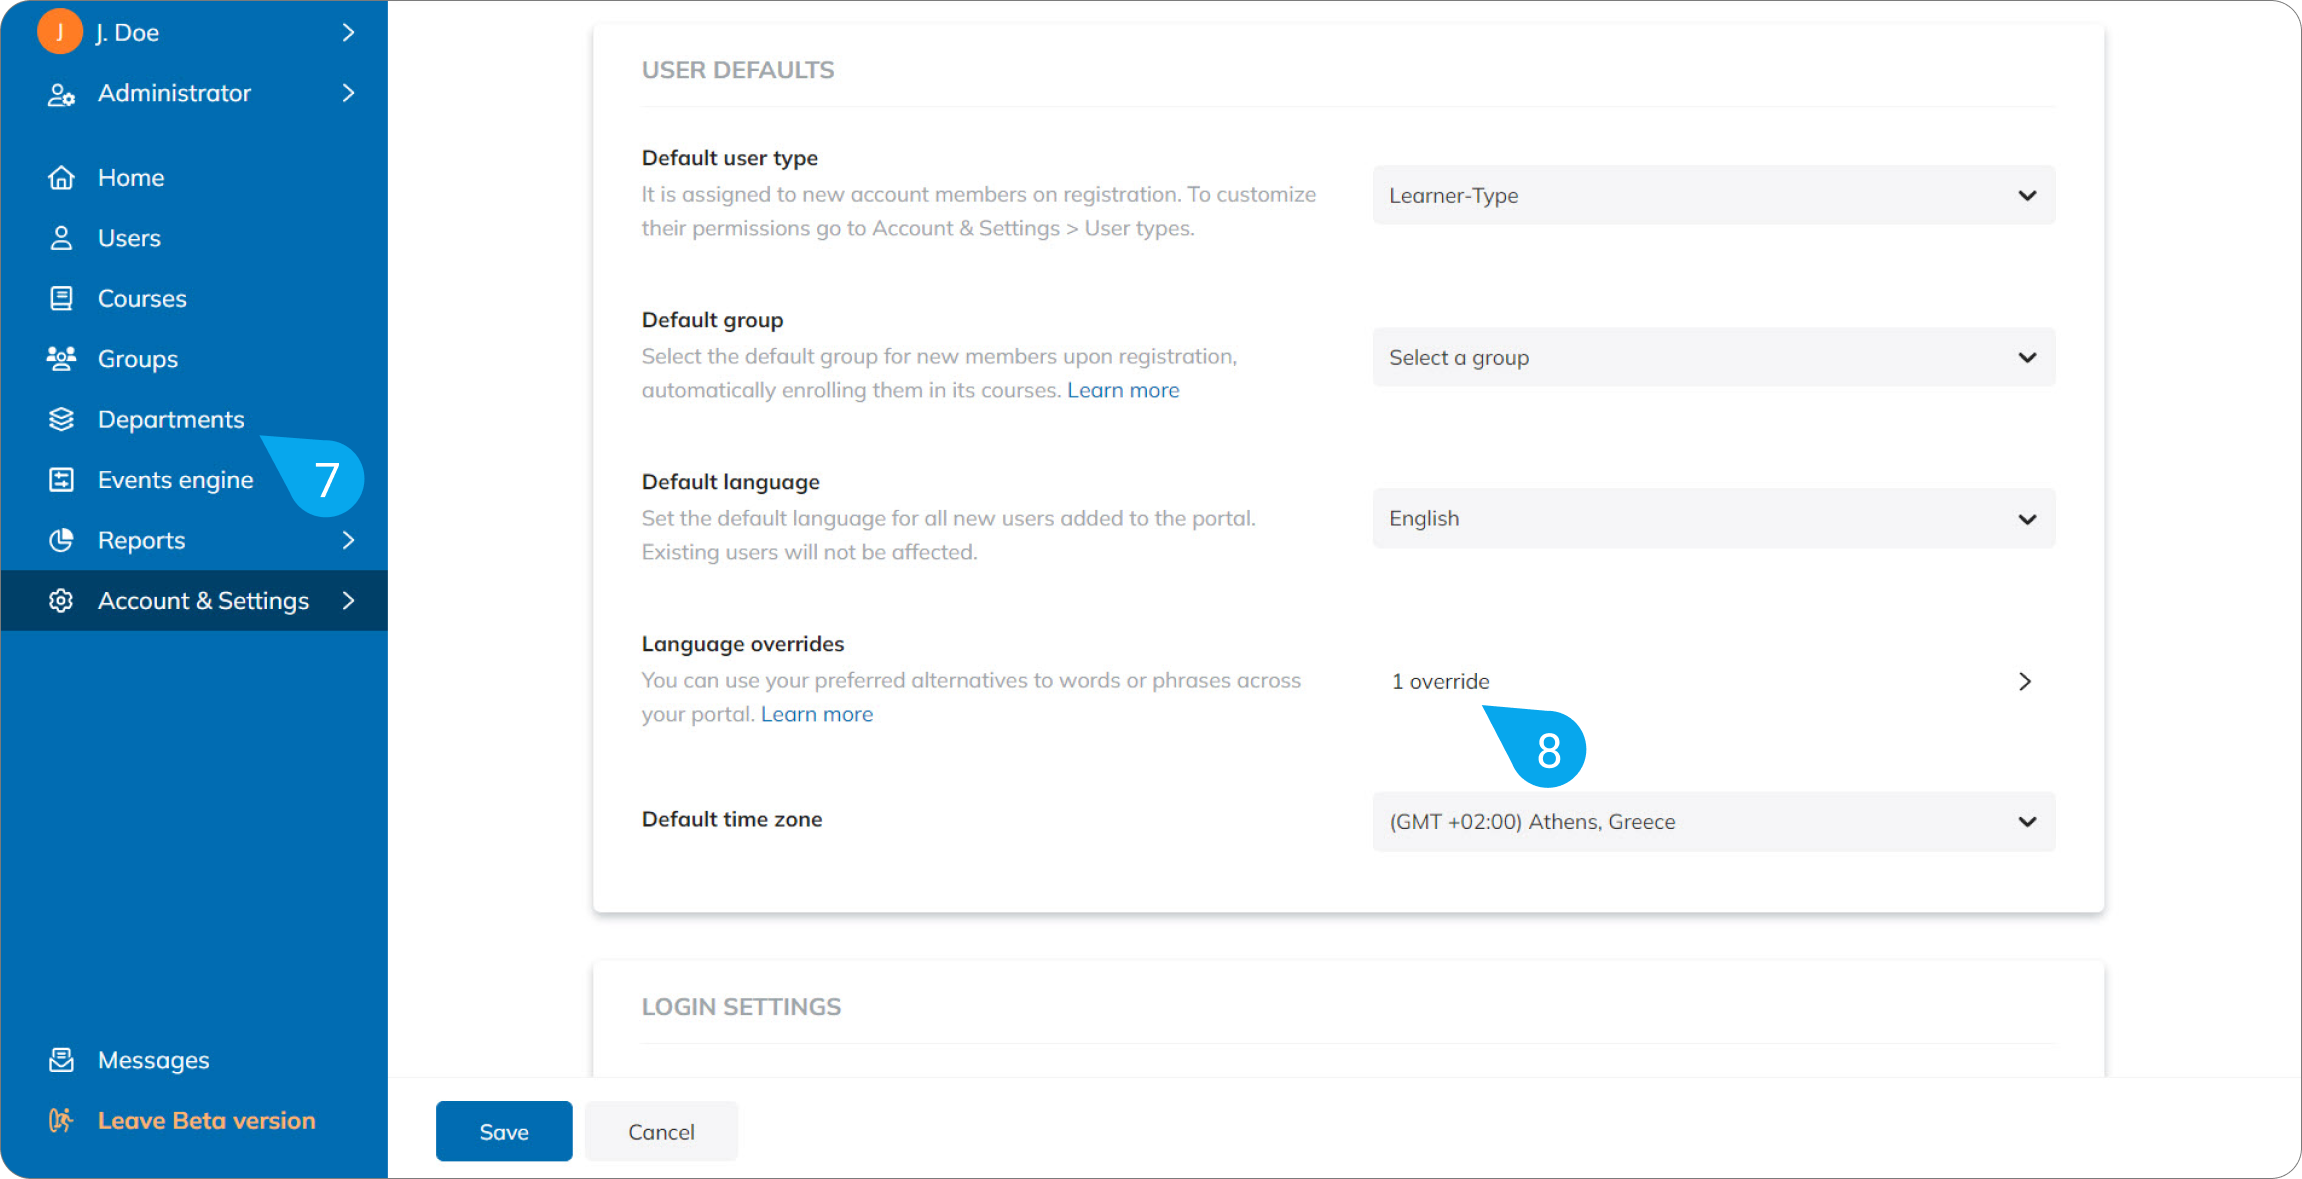The width and height of the screenshot is (2302, 1179).
Task: Expand the Account & Settings chevron
Action: [348, 600]
